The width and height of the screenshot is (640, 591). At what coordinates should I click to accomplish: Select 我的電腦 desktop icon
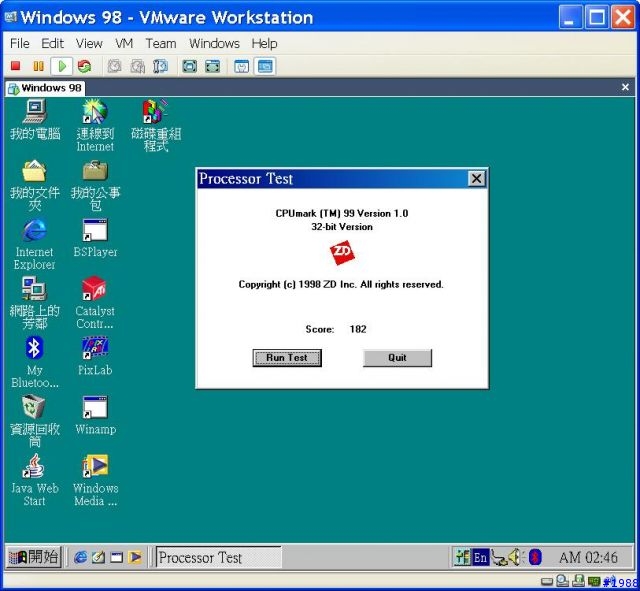35,120
